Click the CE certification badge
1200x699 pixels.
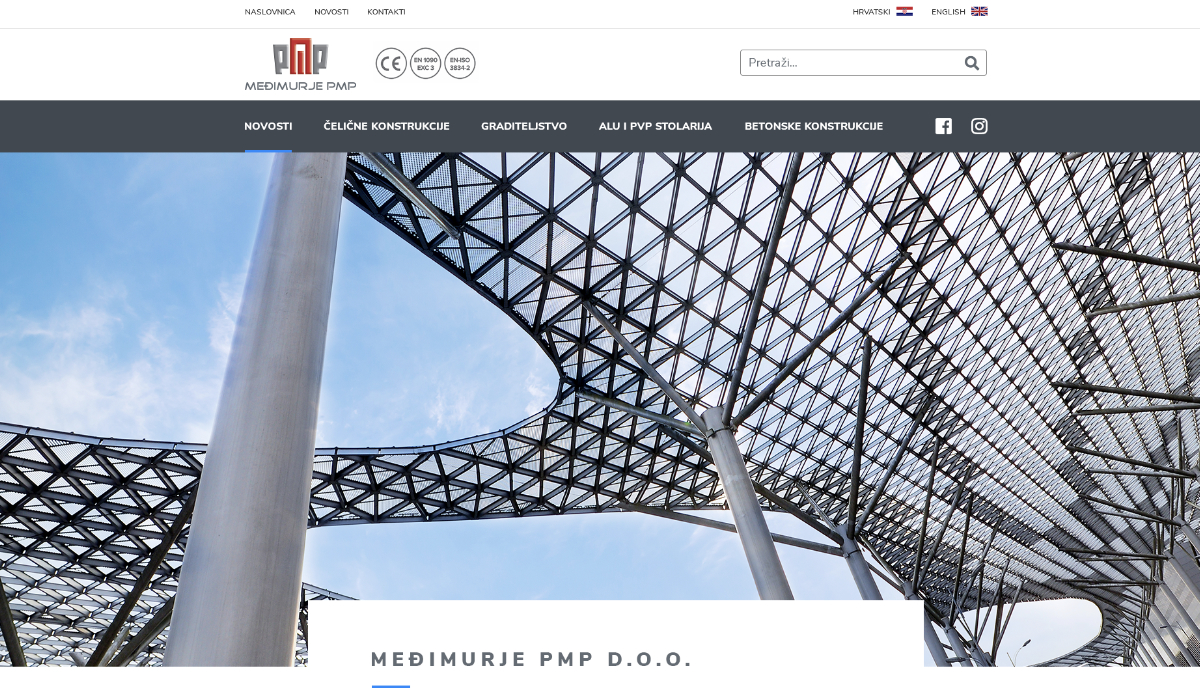pyautogui.click(x=391, y=64)
